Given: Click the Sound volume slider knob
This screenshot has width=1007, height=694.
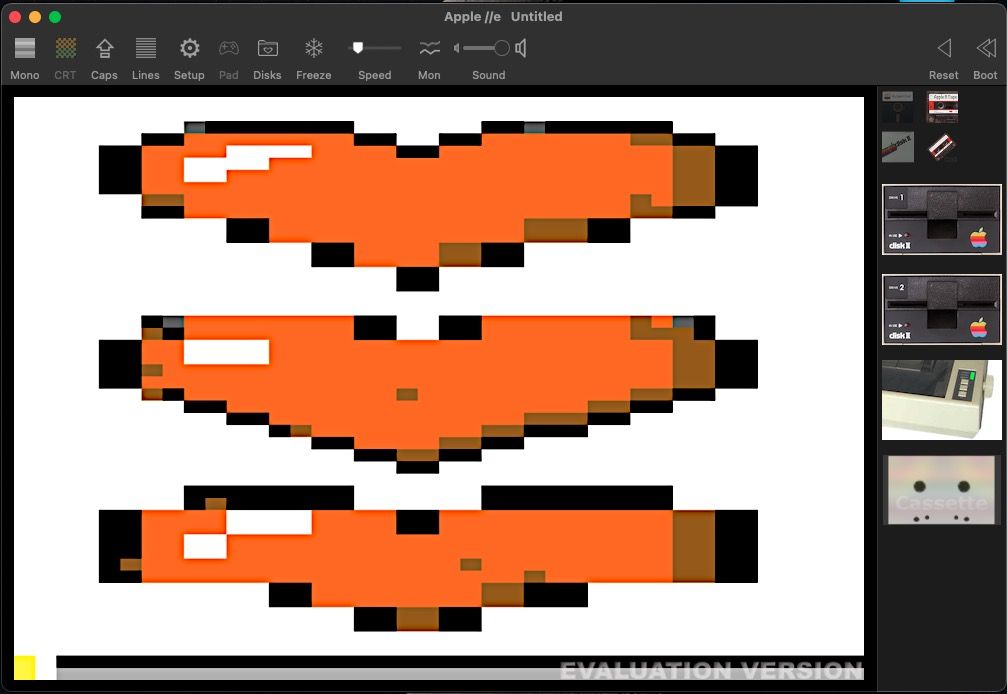Looking at the screenshot, I should coord(502,48).
